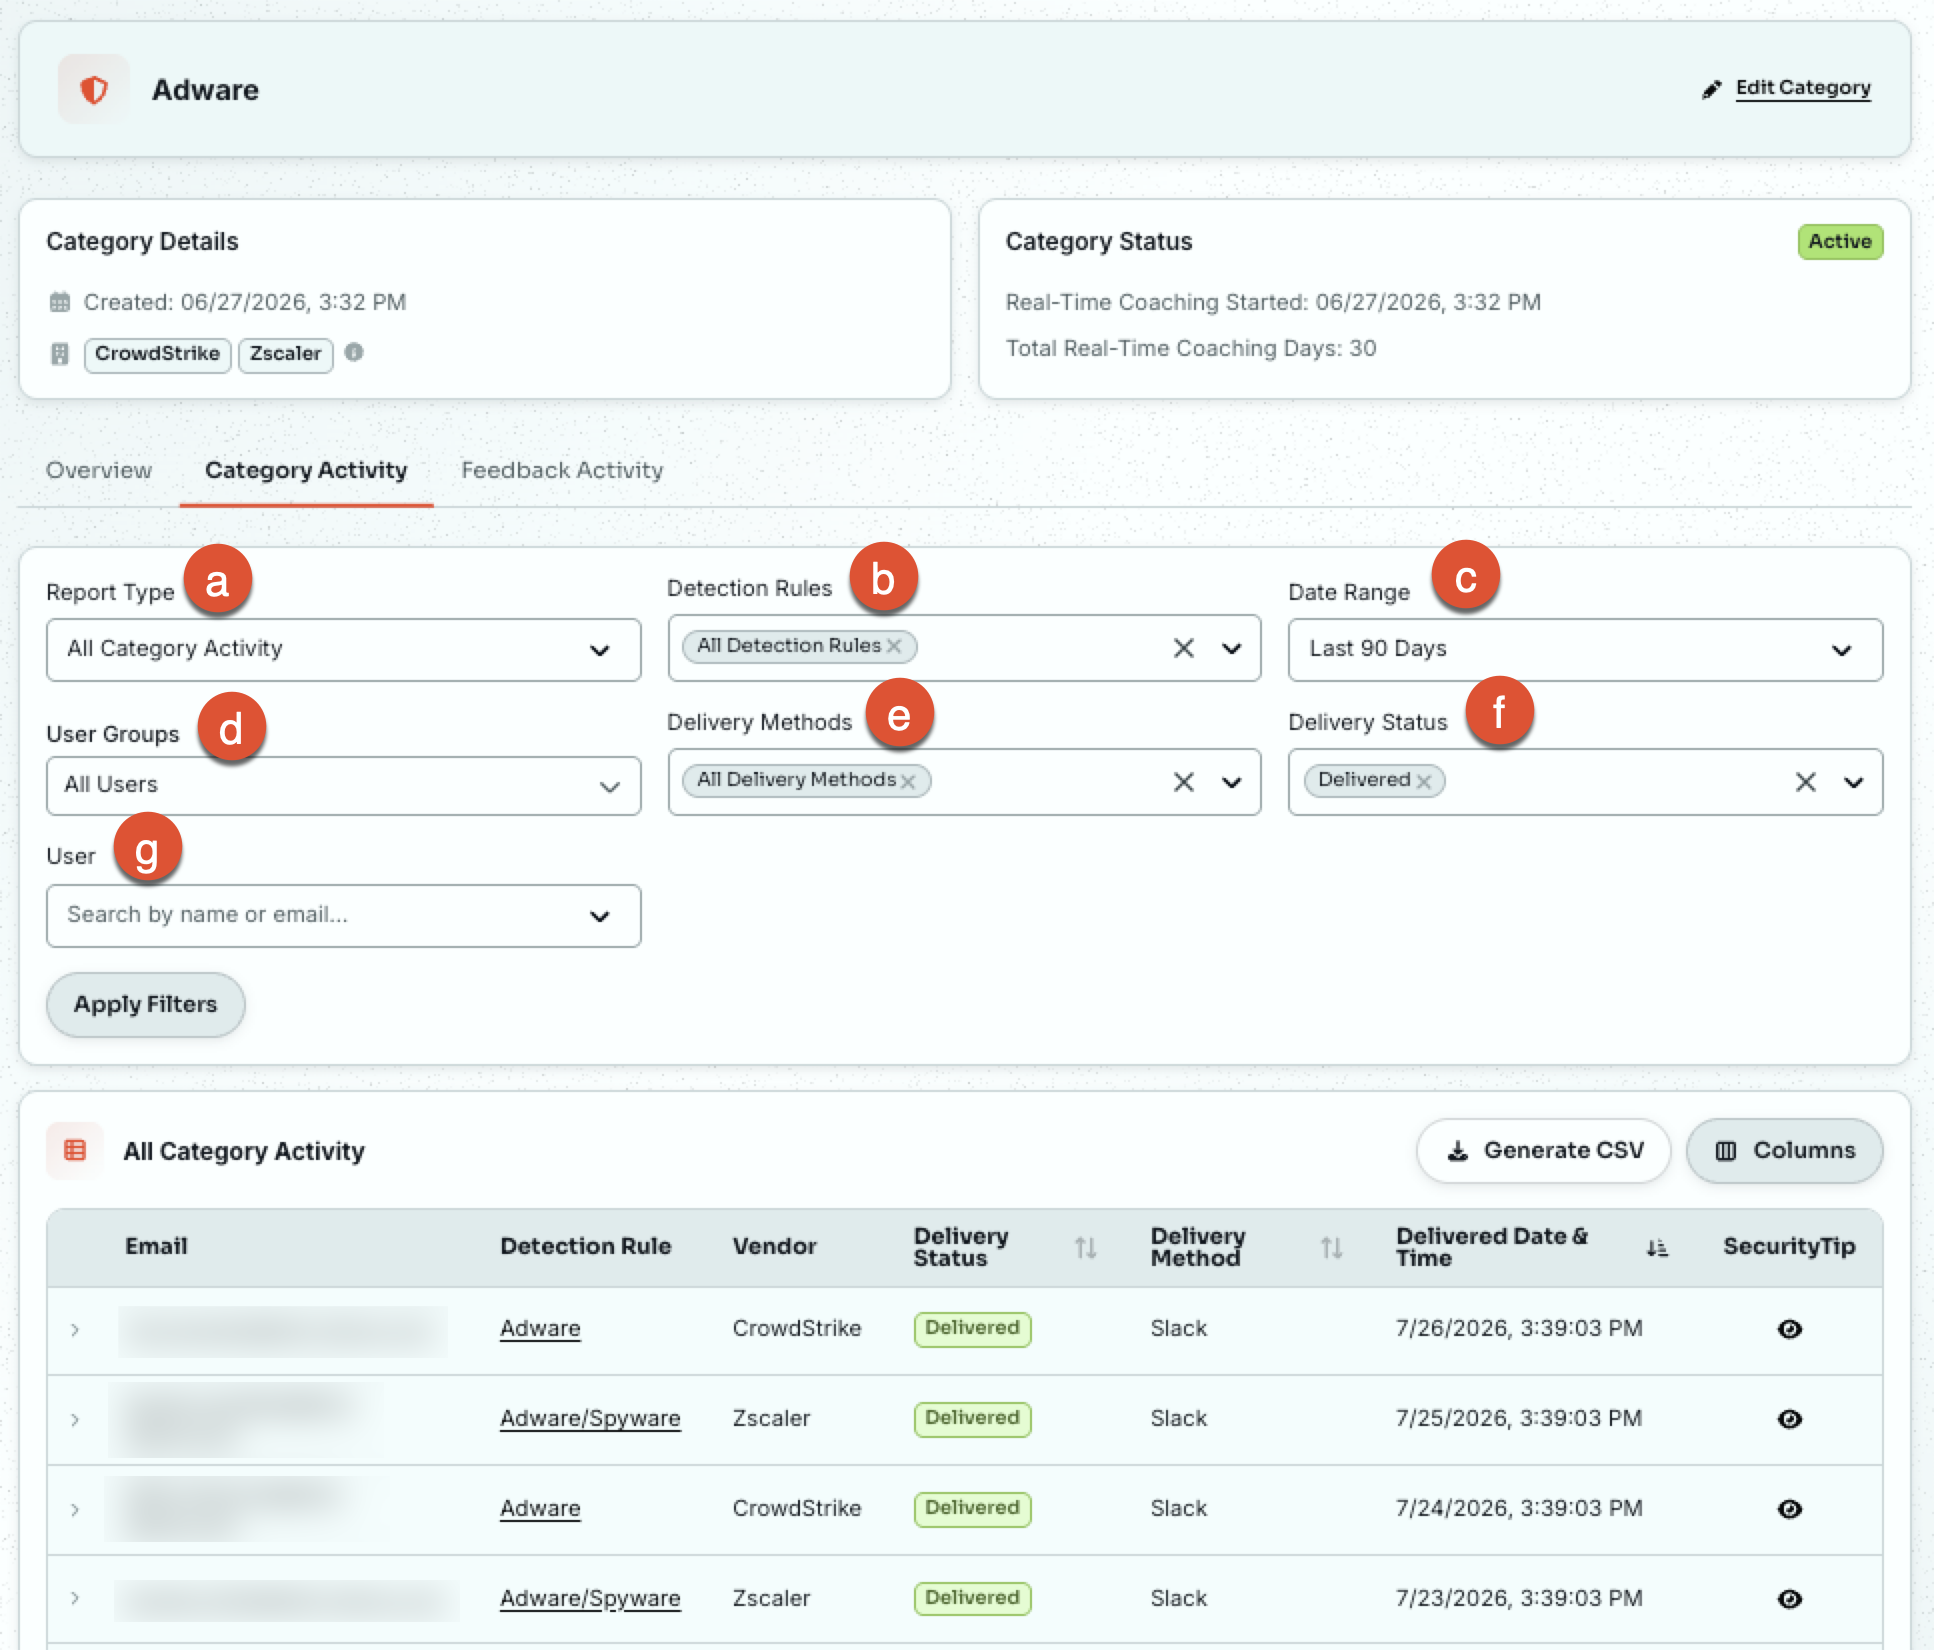
Task: Open the Report Type dropdown
Action: point(344,650)
